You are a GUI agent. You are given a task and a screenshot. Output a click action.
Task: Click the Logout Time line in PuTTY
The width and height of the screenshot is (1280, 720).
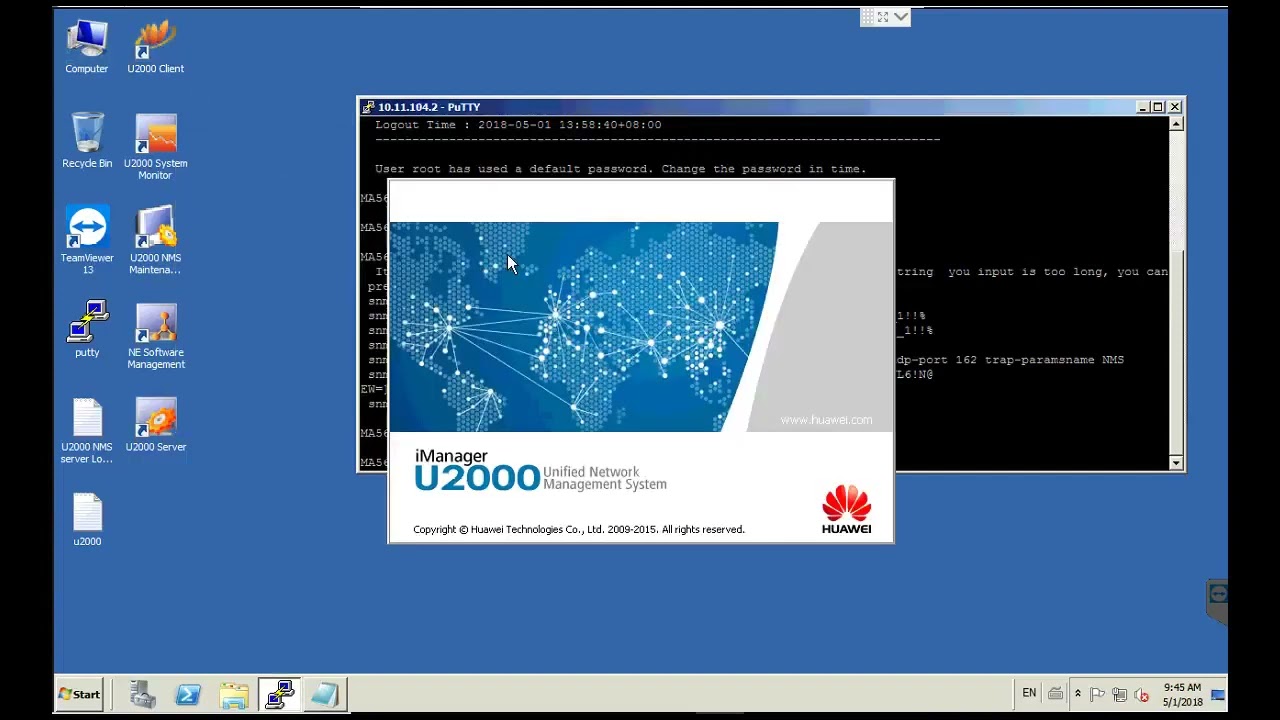pyautogui.click(x=518, y=125)
